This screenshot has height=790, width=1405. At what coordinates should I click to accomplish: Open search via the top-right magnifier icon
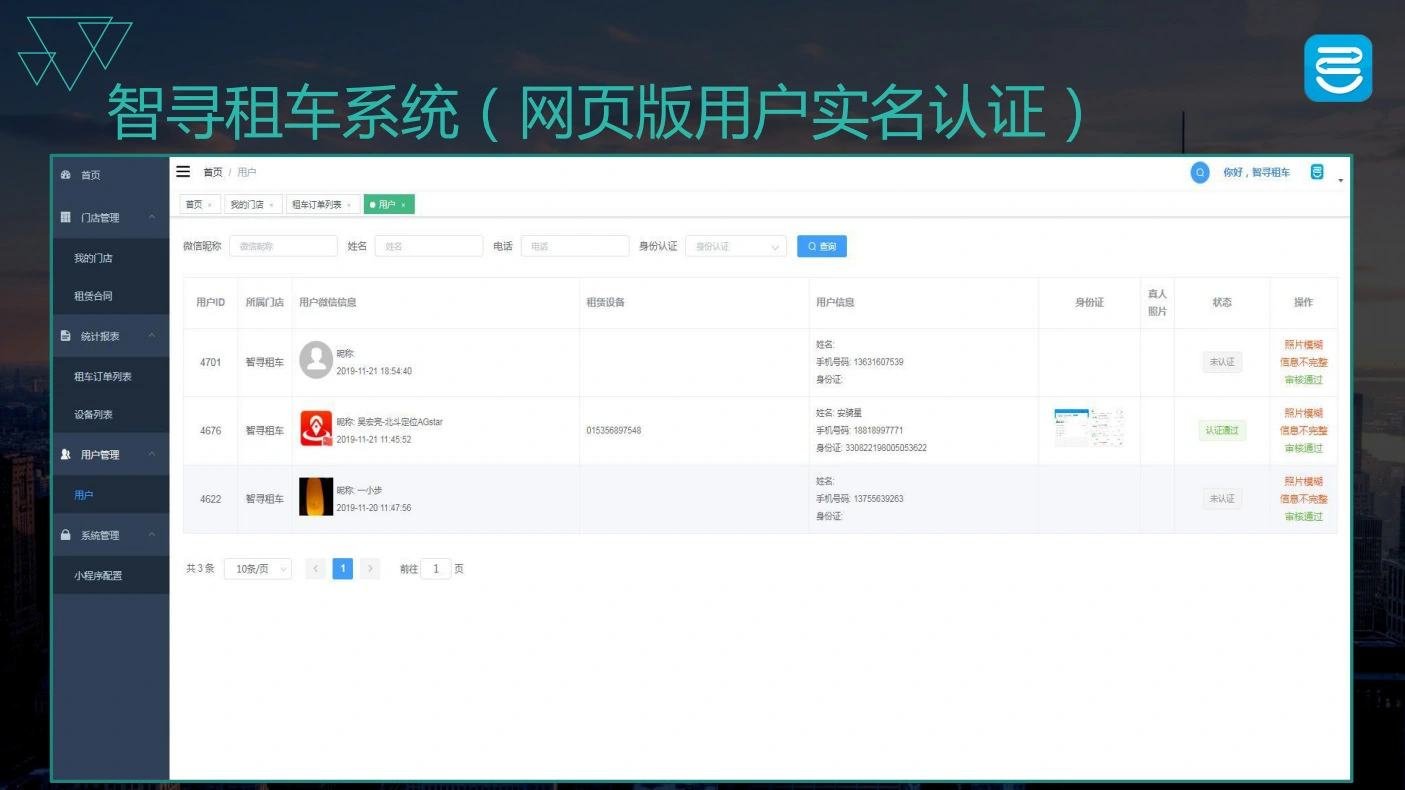pos(1199,172)
